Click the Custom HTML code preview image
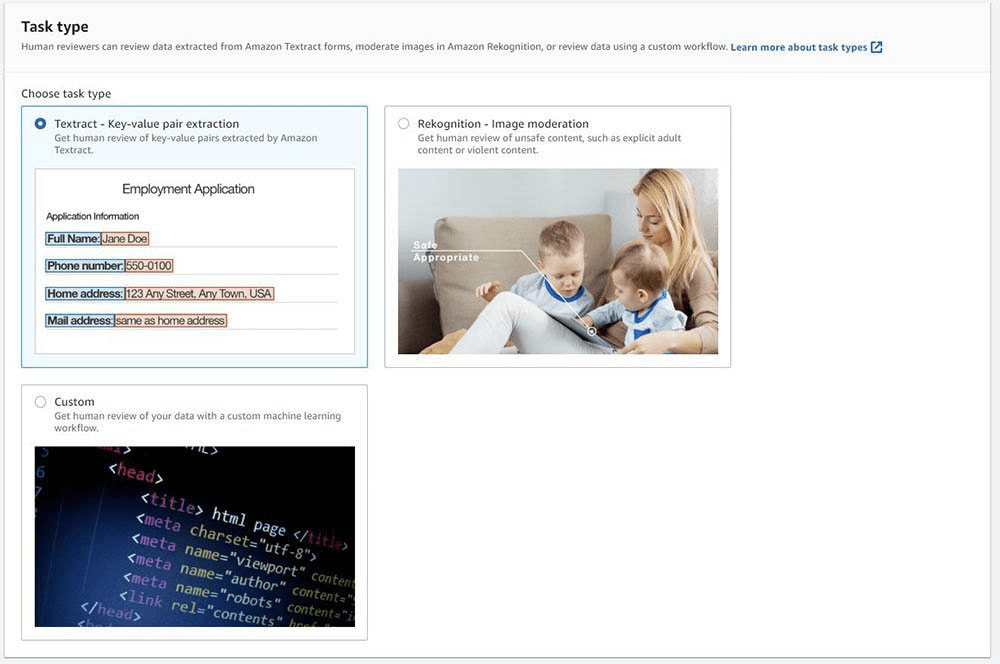1000x664 pixels. [195, 536]
